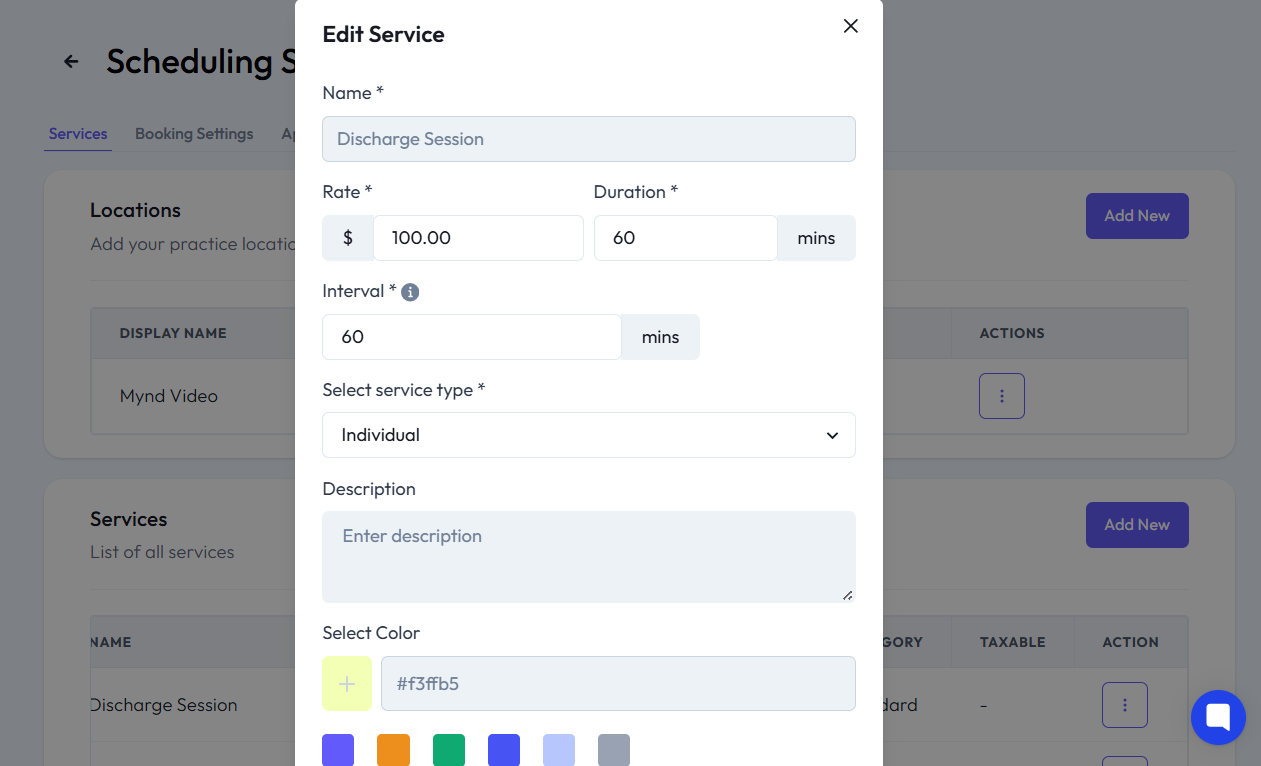The width and height of the screenshot is (1261, 766).
Task: Click the Interval info icon
Action: coord(410,292)
